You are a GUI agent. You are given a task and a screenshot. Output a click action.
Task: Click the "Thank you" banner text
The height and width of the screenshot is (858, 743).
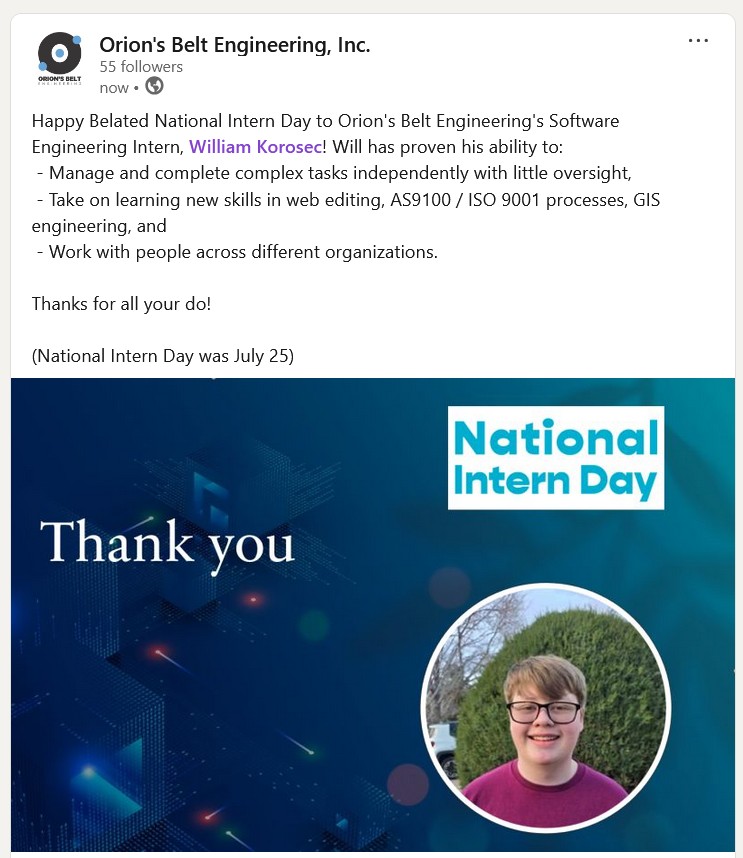168,543
